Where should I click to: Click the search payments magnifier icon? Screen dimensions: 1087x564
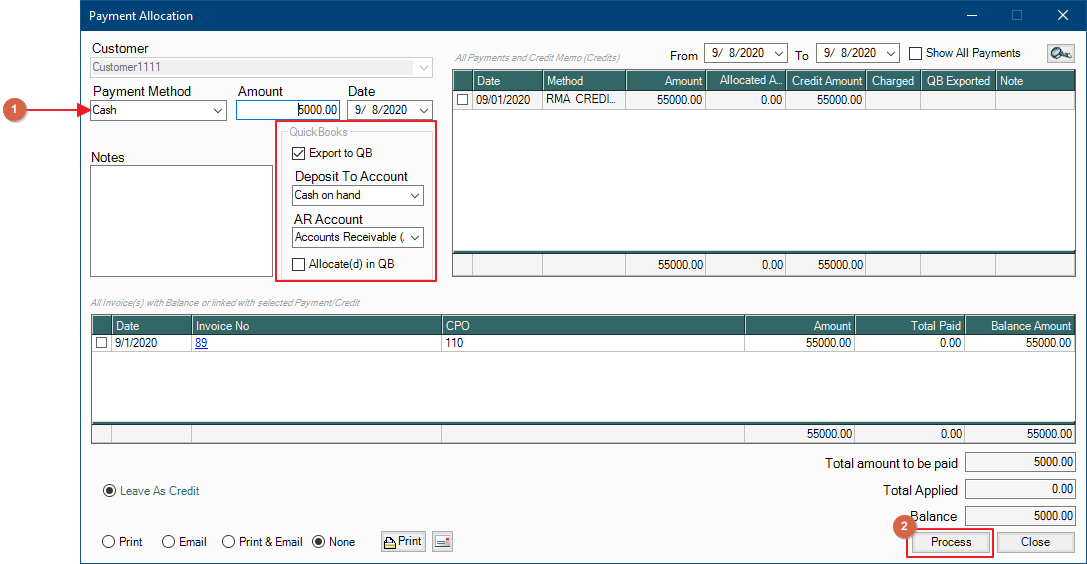[1060, 53]
